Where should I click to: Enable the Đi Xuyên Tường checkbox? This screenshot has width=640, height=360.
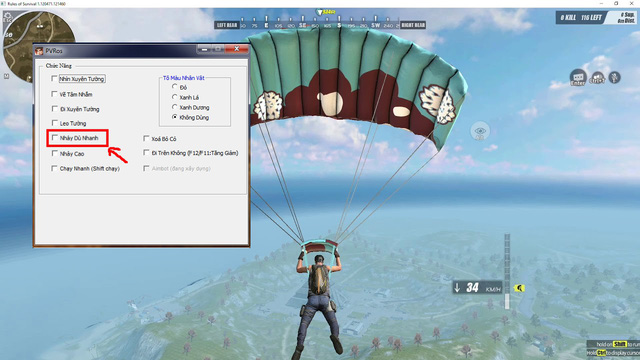[x=54, y=109]
